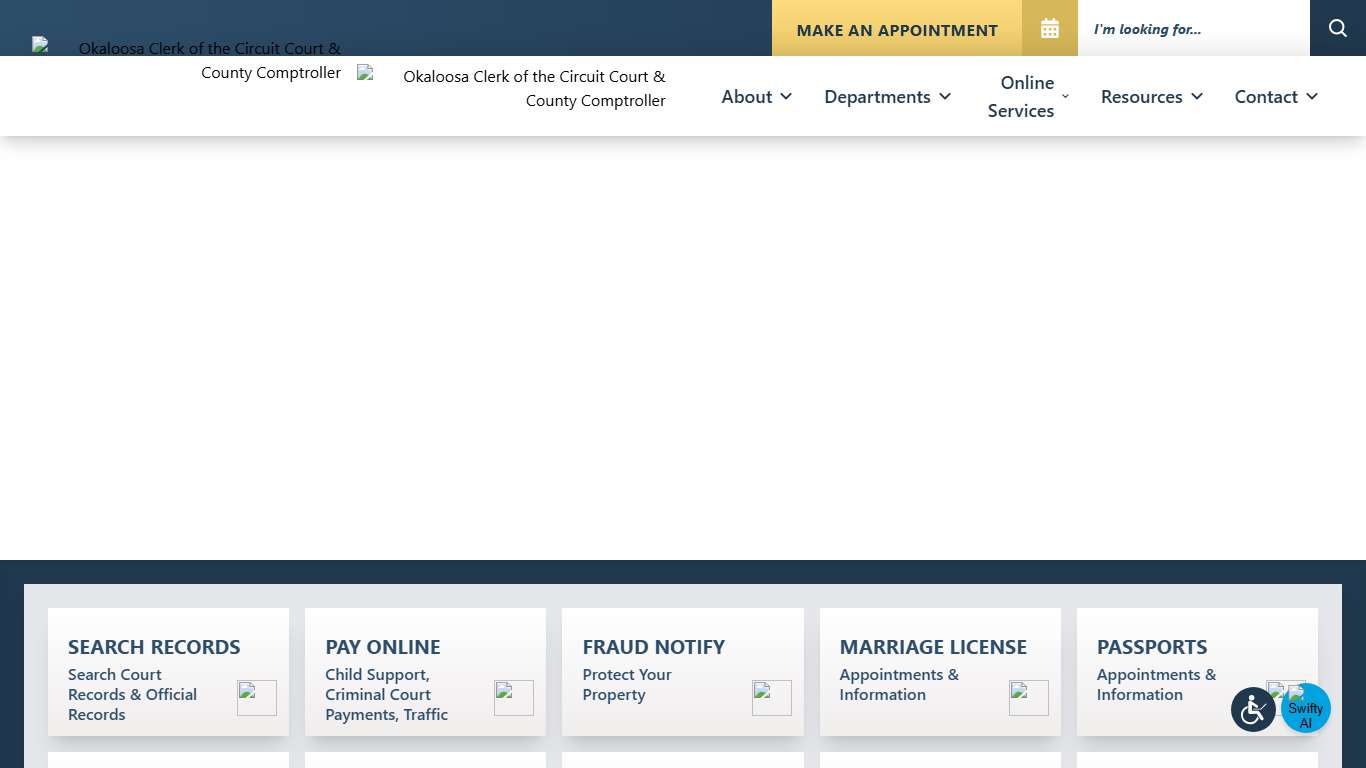This screenshot has width=1366, height=768.
Task: Open Fraud Notify Protect Your Property
Action: click(627, 684)
